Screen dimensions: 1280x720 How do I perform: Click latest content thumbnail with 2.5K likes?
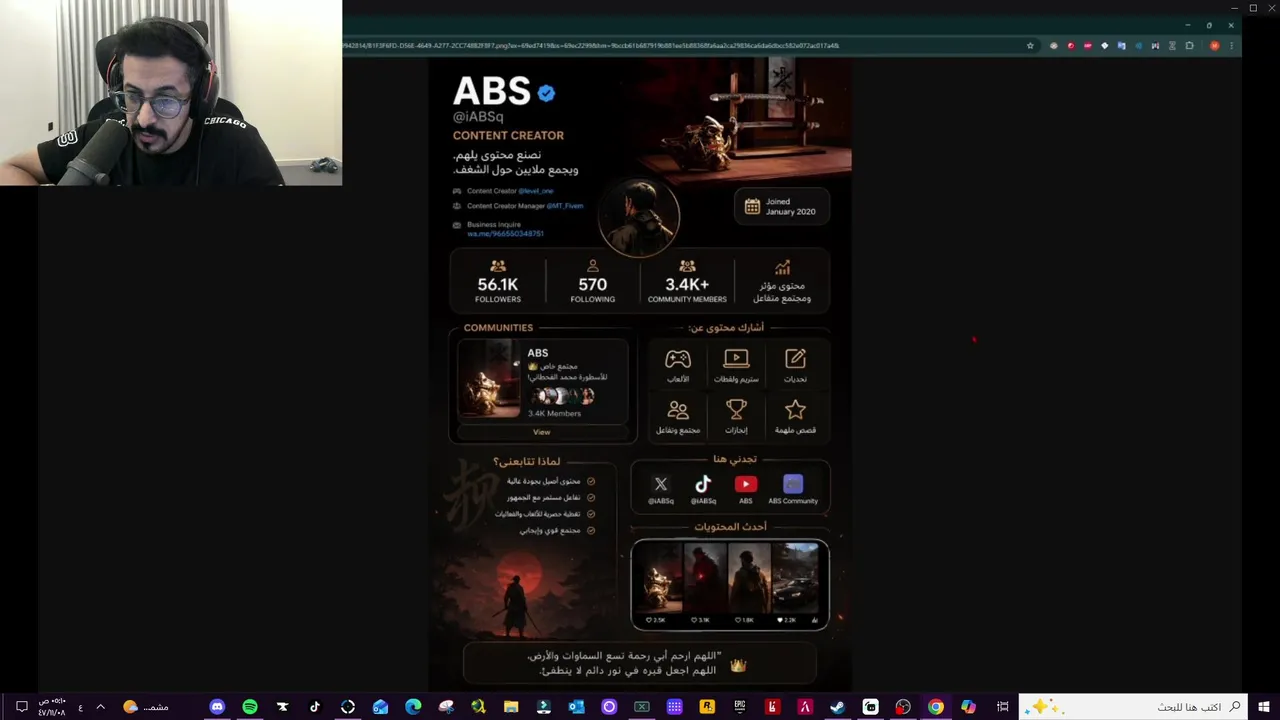658,577
